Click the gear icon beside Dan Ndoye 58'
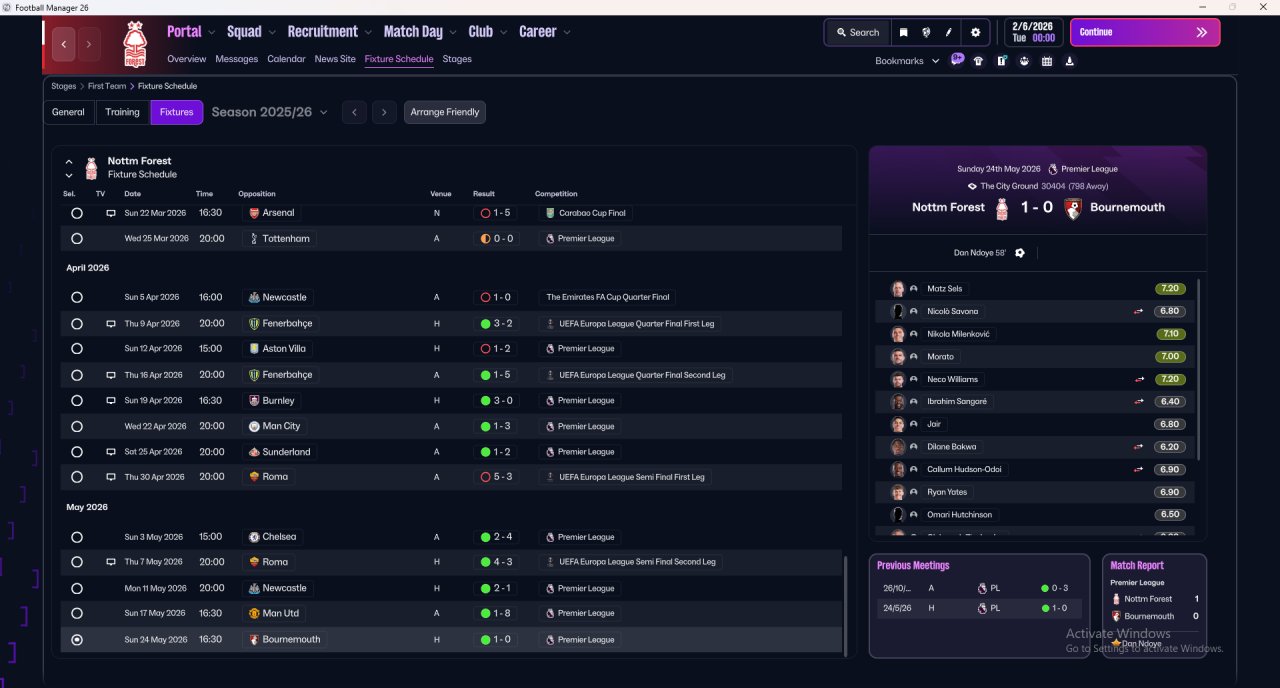Viewport: 1280px width, 688px height. [1020, 253]
